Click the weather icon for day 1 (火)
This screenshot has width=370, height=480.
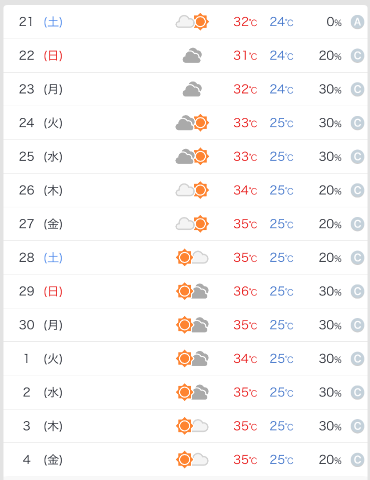[192, 359]
